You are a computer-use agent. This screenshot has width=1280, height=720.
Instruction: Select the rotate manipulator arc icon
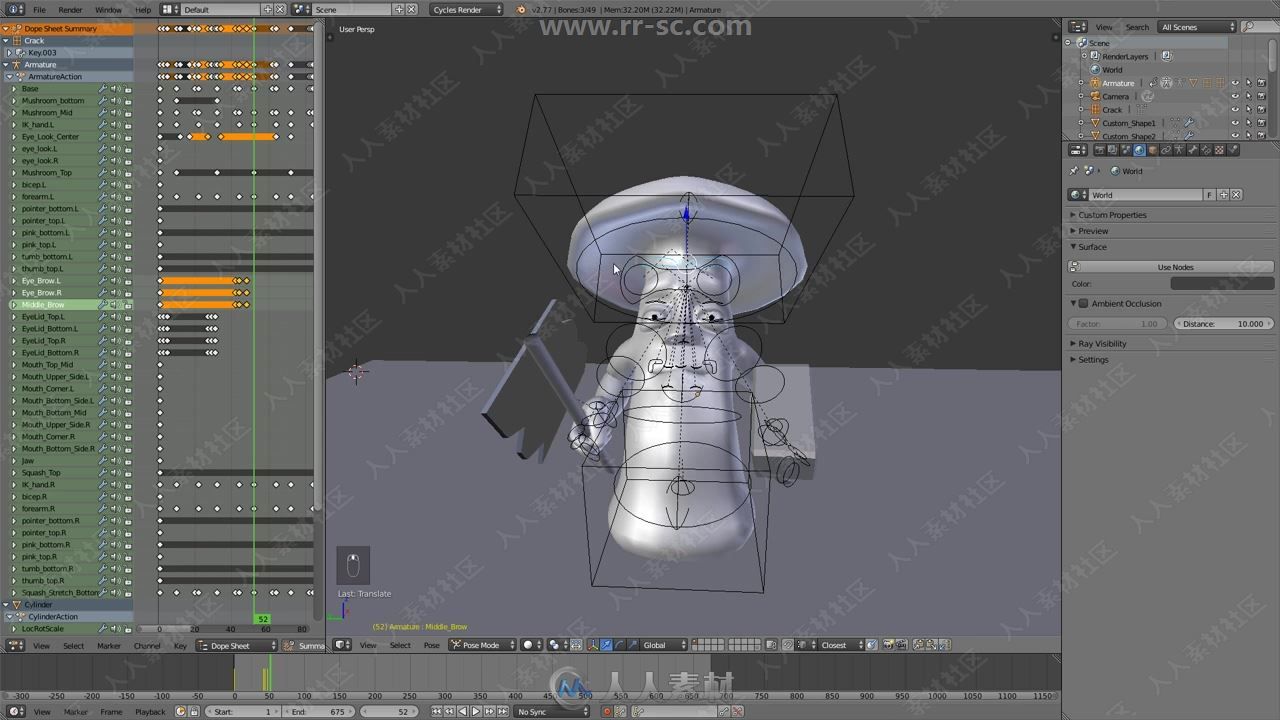coord(619,645)
